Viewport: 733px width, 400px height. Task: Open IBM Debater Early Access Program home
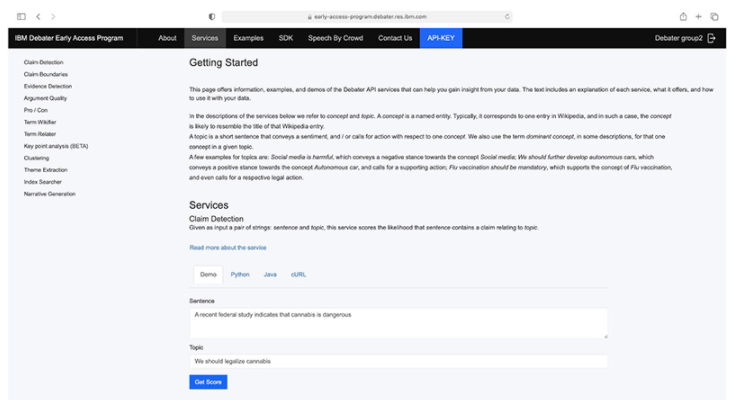point(69,38)
